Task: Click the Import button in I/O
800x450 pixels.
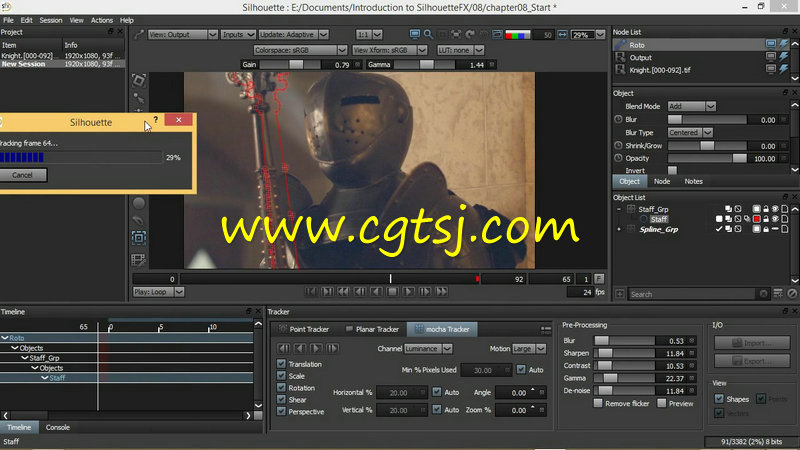Action: tap(752, 343)
